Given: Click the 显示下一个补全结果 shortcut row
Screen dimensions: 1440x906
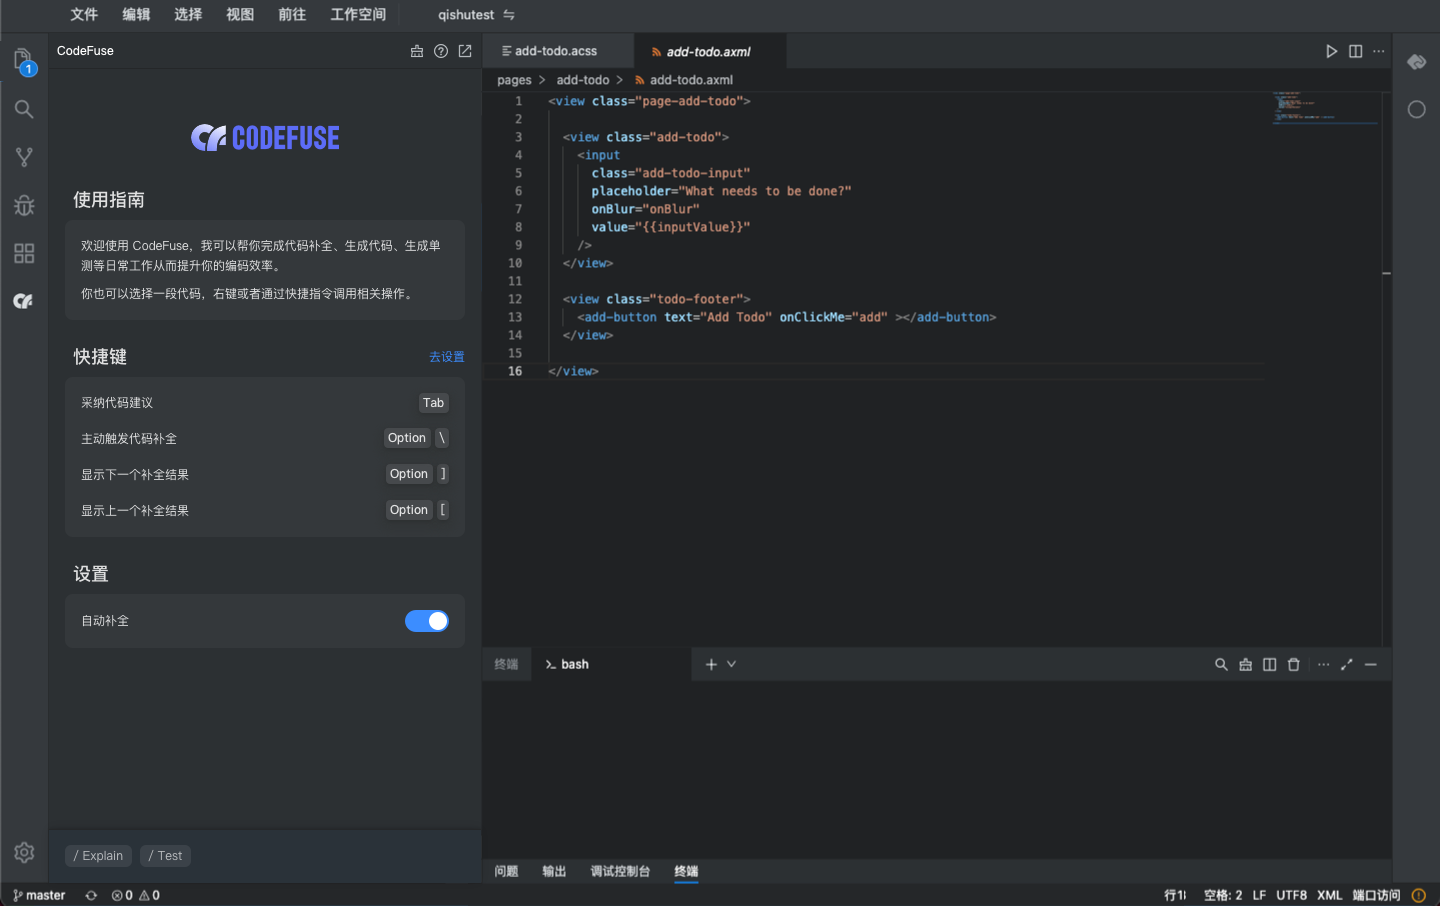Looking at the screenshot, I should pos(265,475).
